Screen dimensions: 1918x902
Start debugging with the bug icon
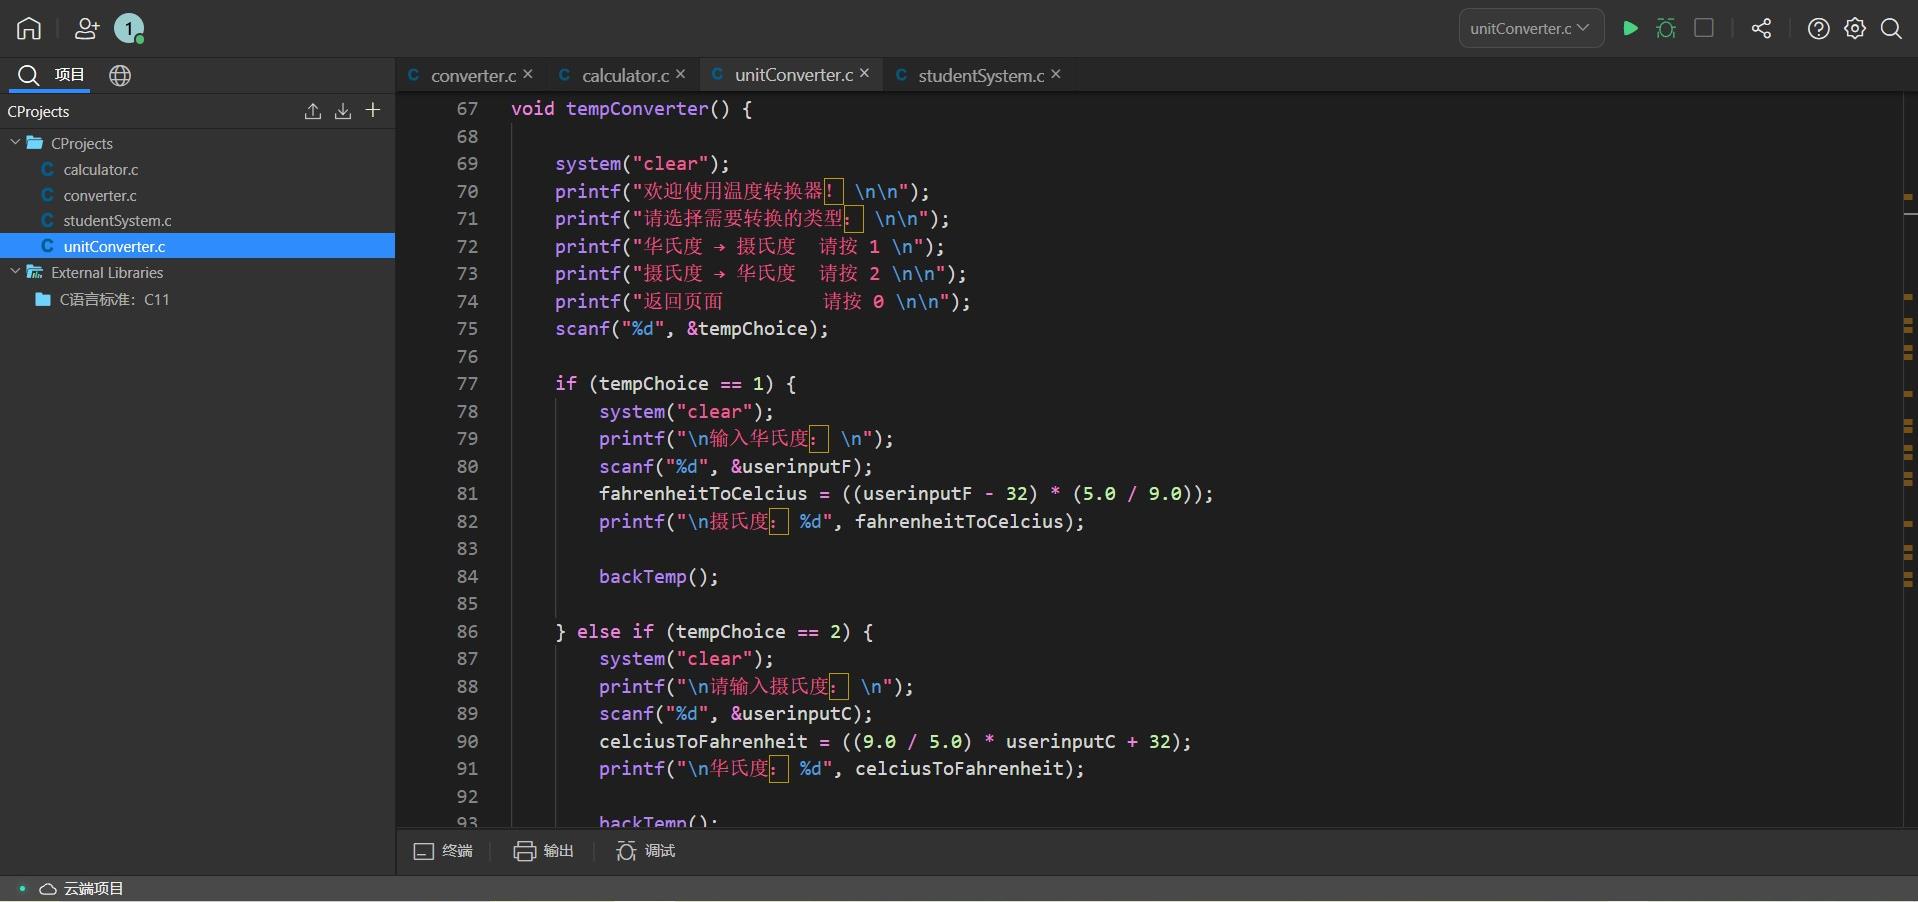[1666, 28]
